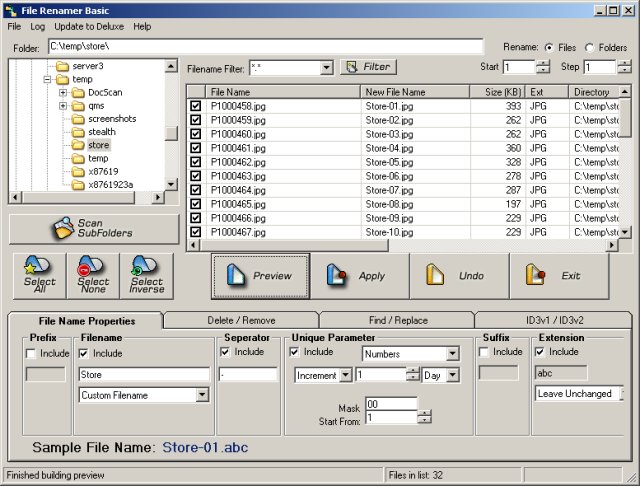
Task: Click the server3 folder icon
Action: point(62,66)
